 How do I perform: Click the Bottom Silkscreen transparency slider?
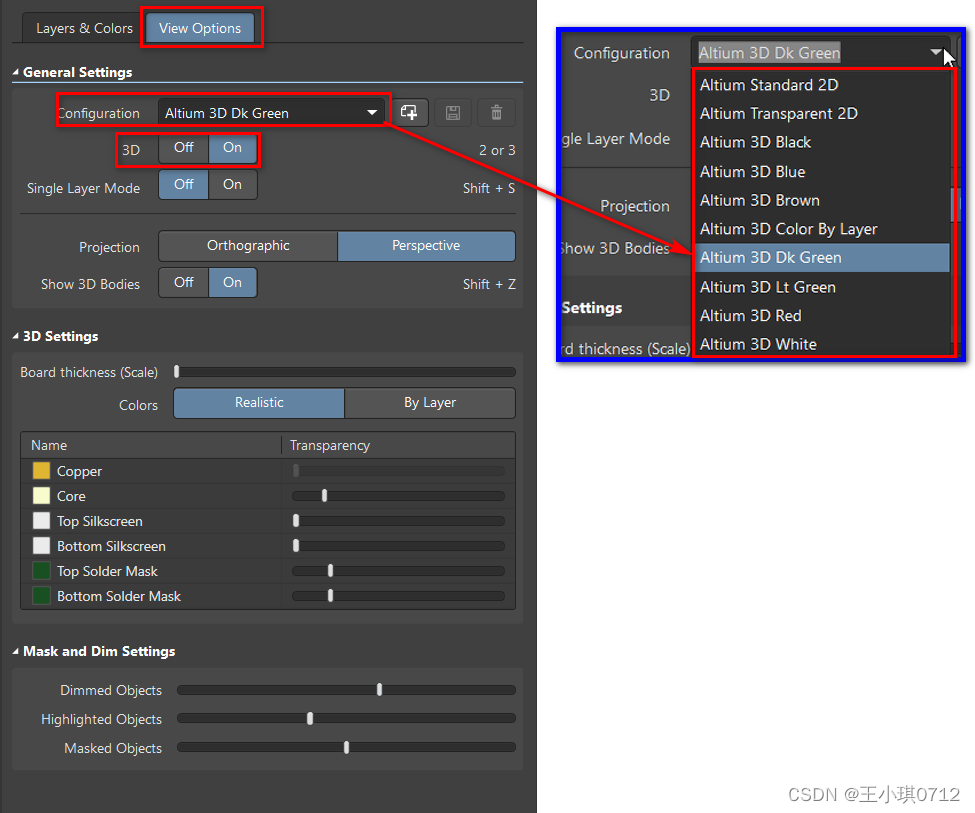pos(398,546)
